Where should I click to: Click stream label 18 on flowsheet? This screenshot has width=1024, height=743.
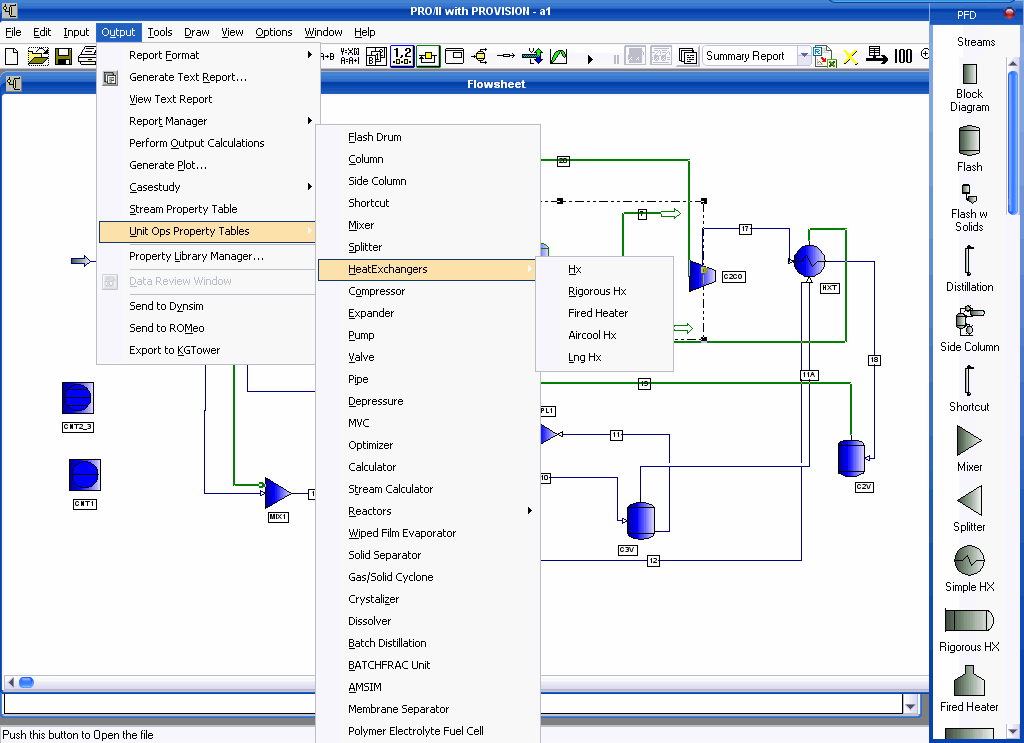click(x=874, y=360)
